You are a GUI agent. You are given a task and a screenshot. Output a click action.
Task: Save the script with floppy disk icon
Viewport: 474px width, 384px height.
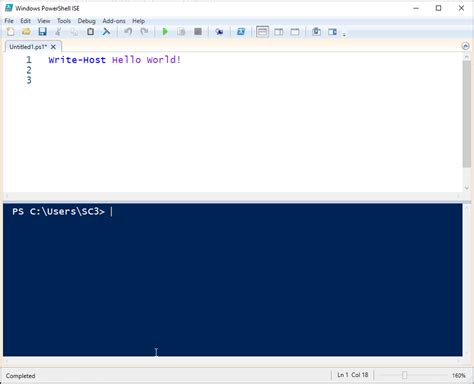[x=42, y=32]
